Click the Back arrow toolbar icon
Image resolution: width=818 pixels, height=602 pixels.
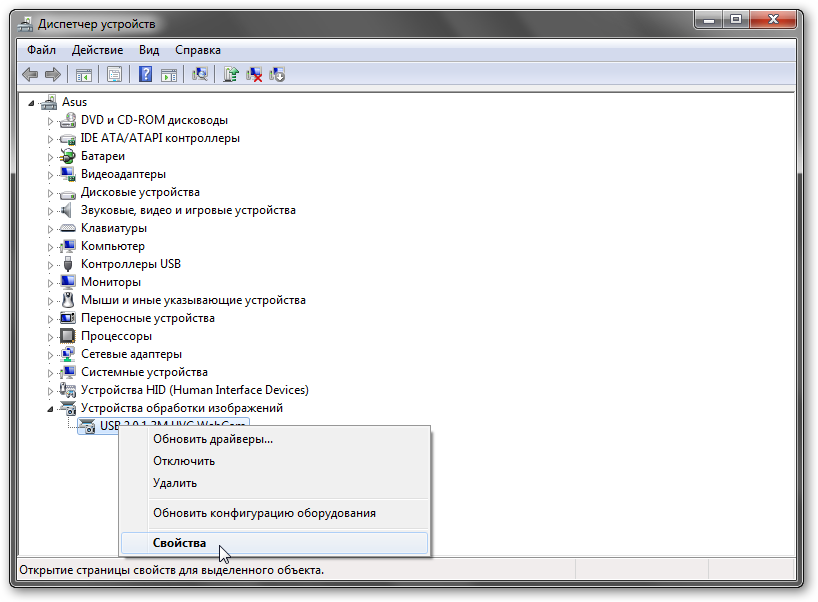click(x=30, y=75)
